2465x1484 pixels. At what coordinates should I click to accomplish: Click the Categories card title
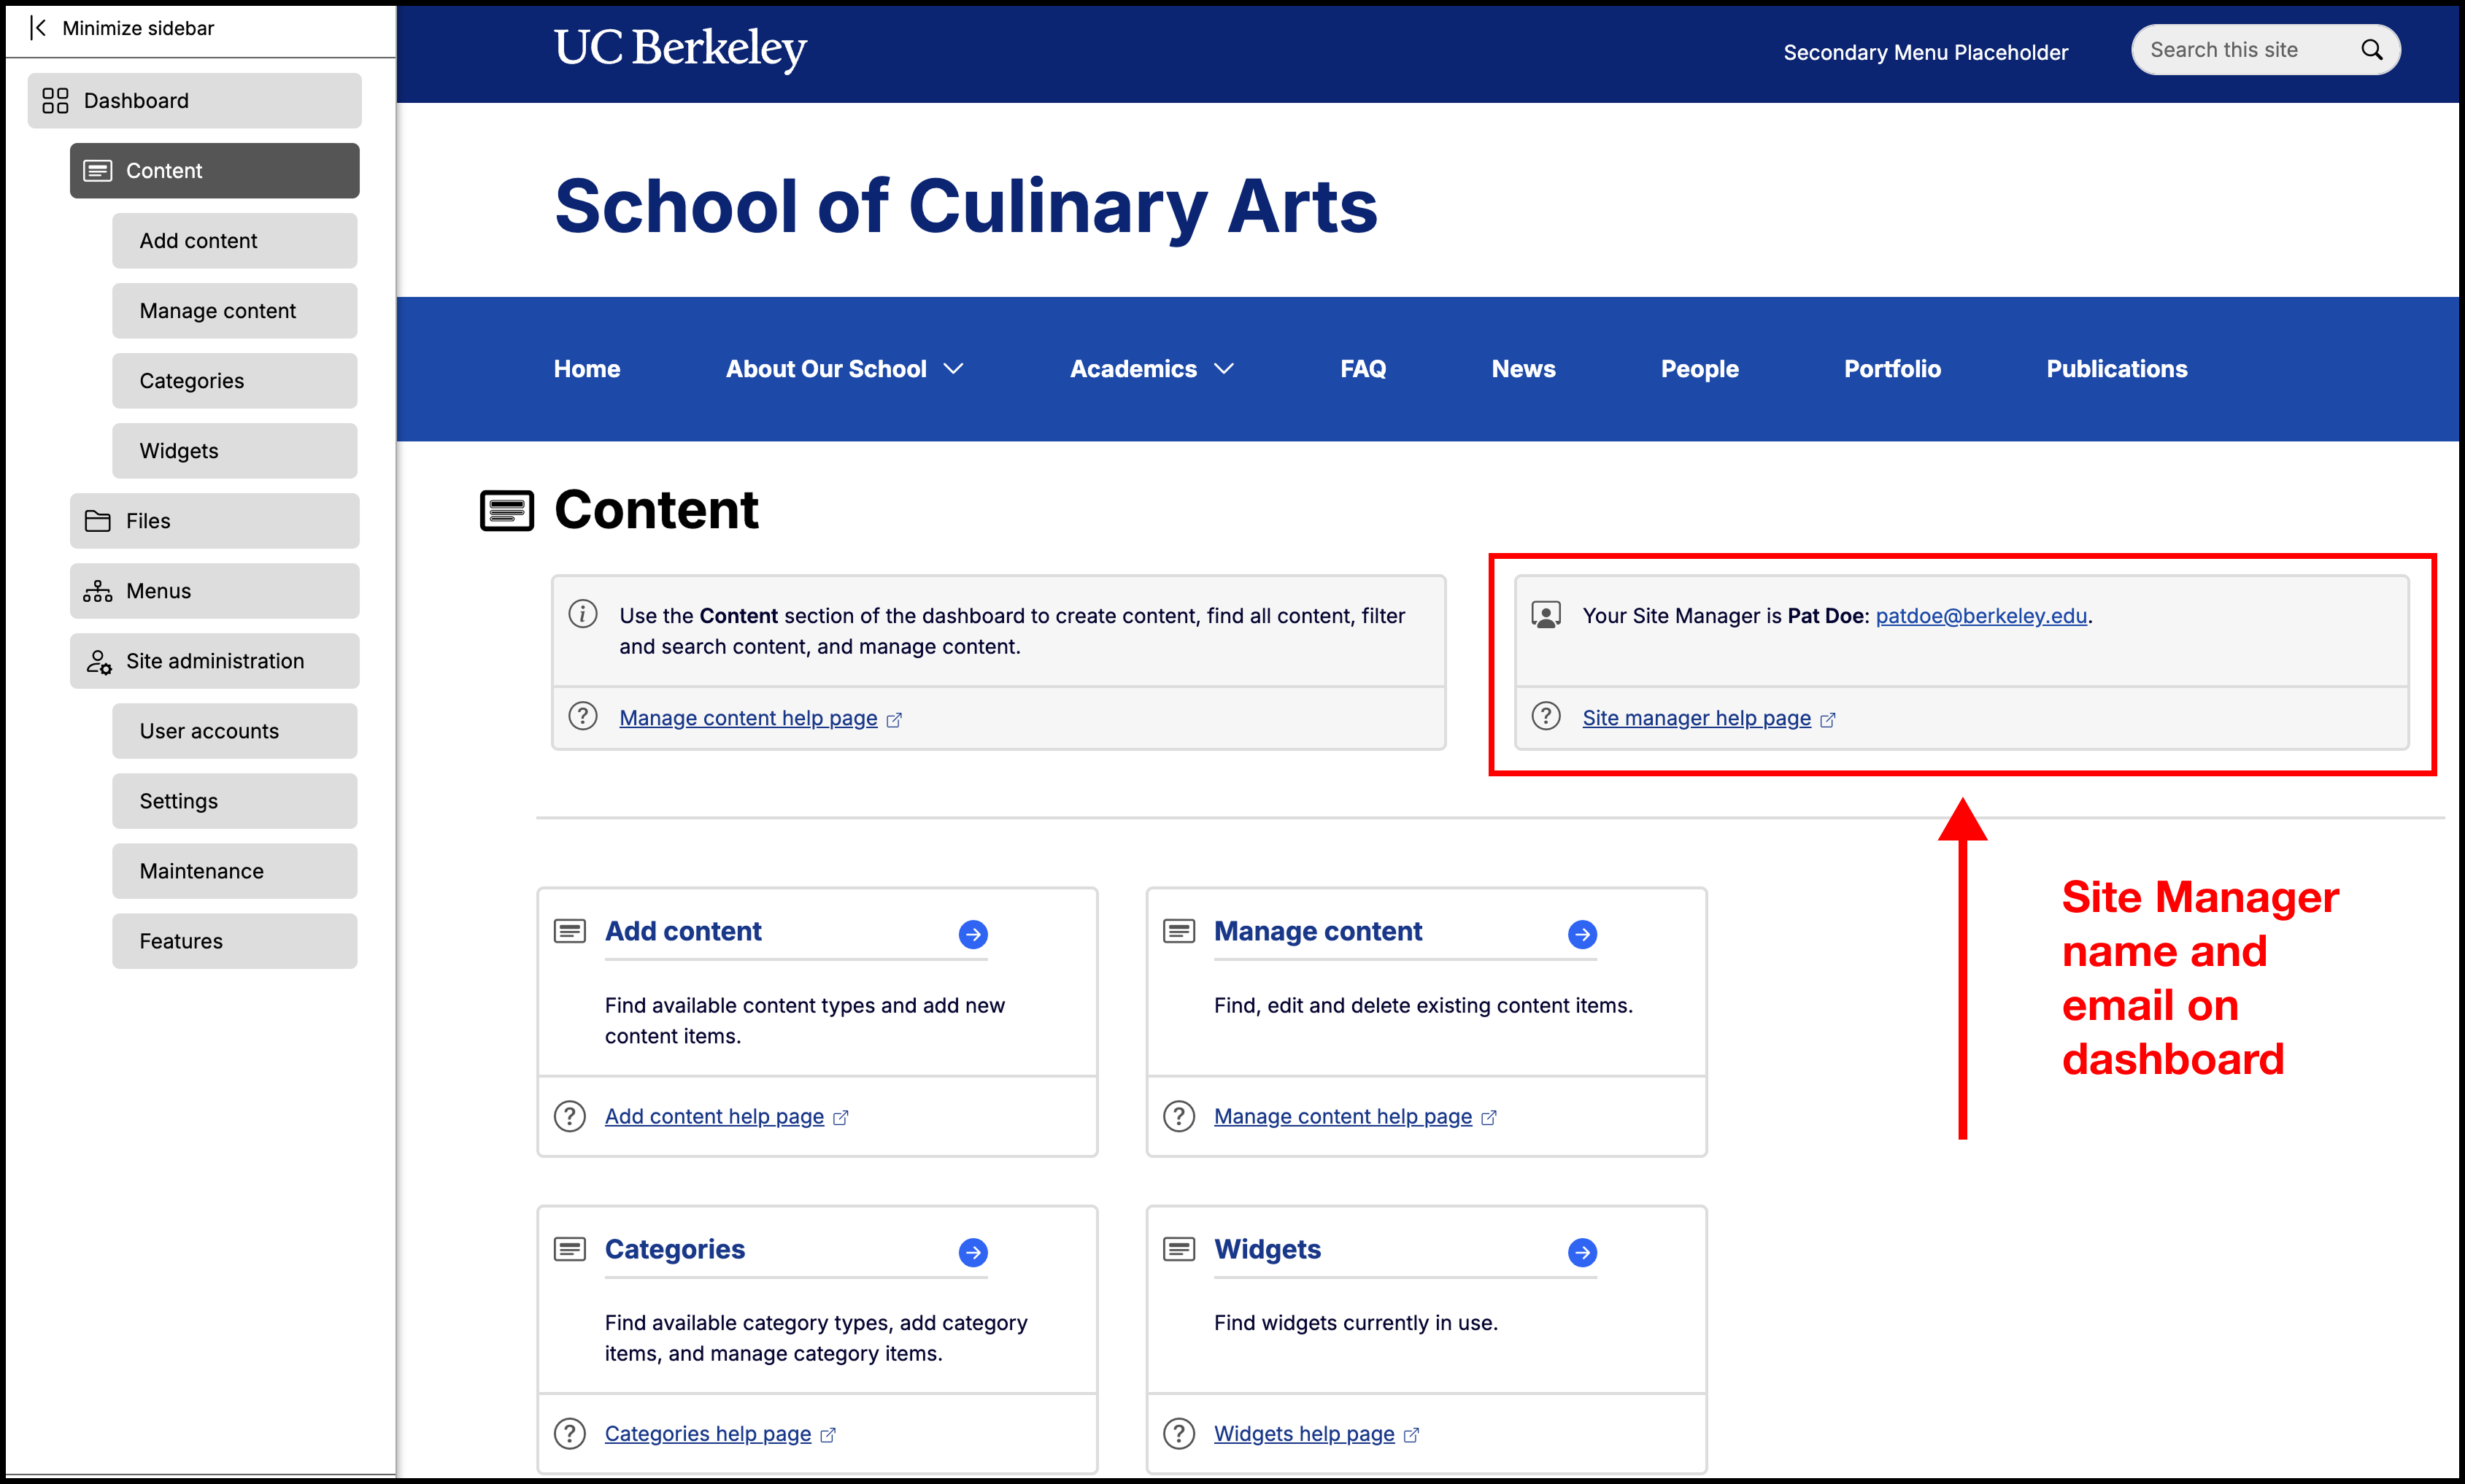coord(675,1249)
